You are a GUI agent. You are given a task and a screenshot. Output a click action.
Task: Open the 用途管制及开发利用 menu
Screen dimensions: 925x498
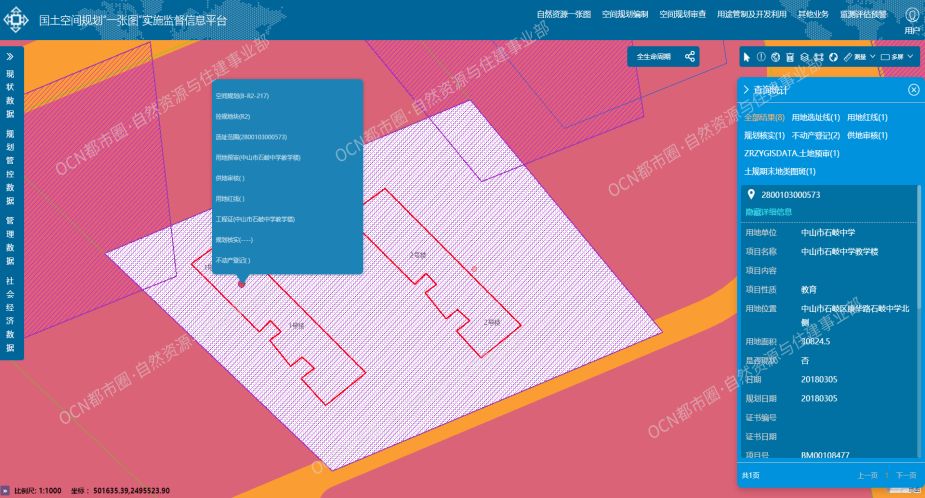pos(752,14)
